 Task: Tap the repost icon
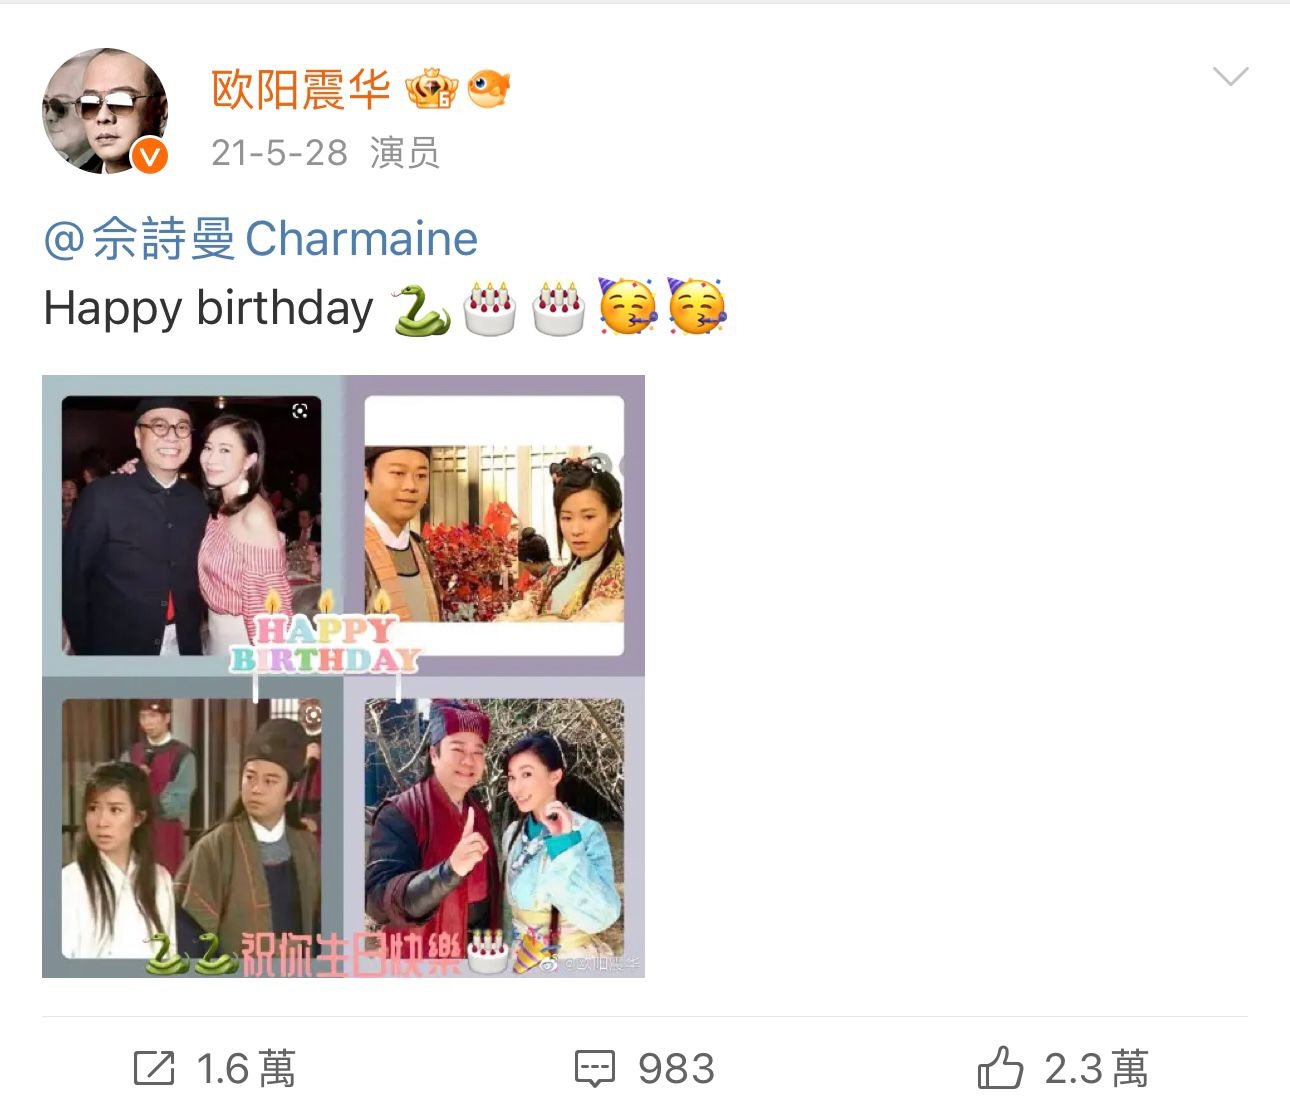[x=154, y=1068]
